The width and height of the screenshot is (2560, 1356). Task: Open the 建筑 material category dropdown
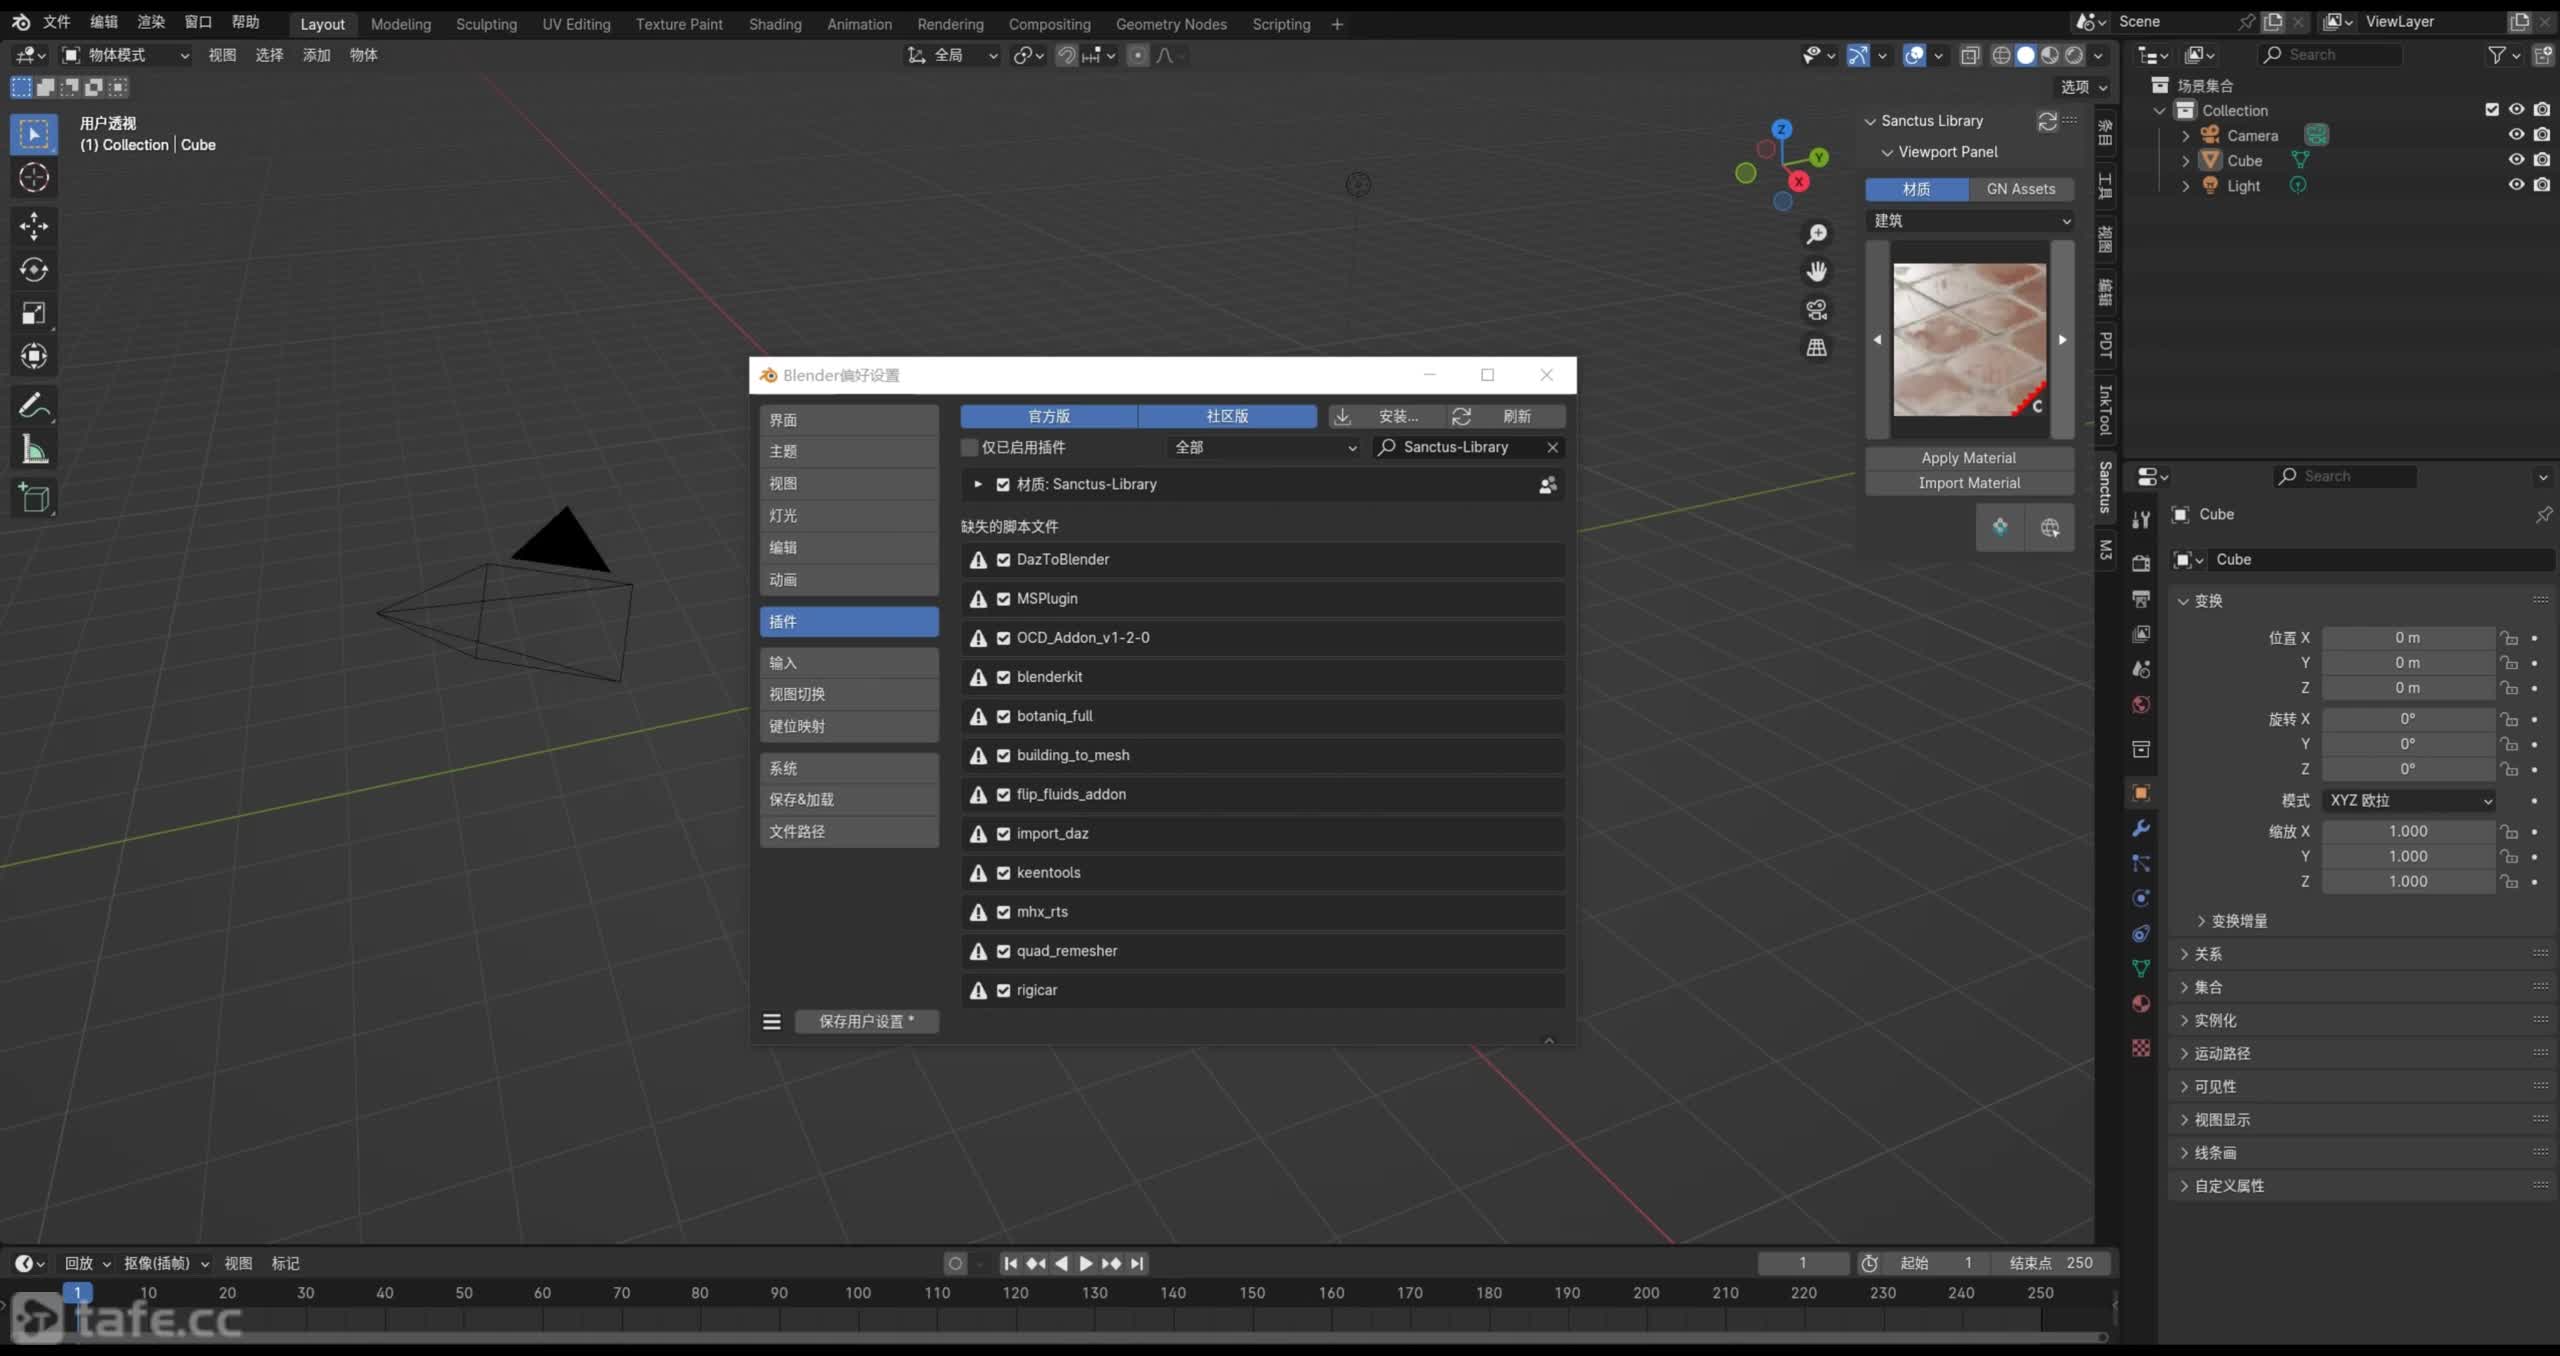(1970, 220)
